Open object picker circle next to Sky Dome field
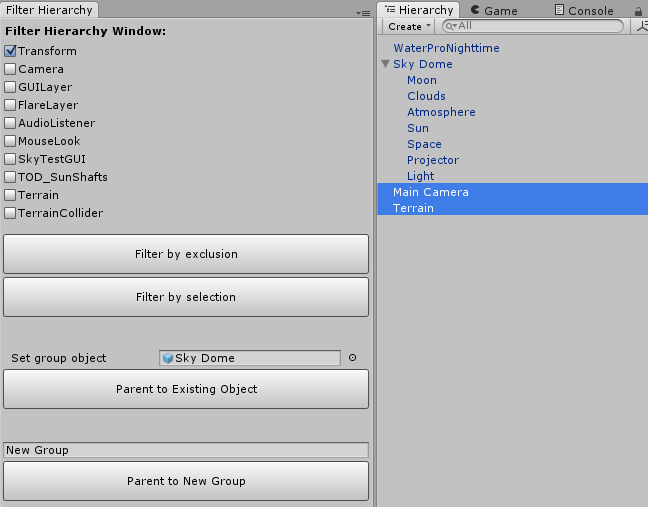This screenshot has width=648, height=507. [353, 358]
